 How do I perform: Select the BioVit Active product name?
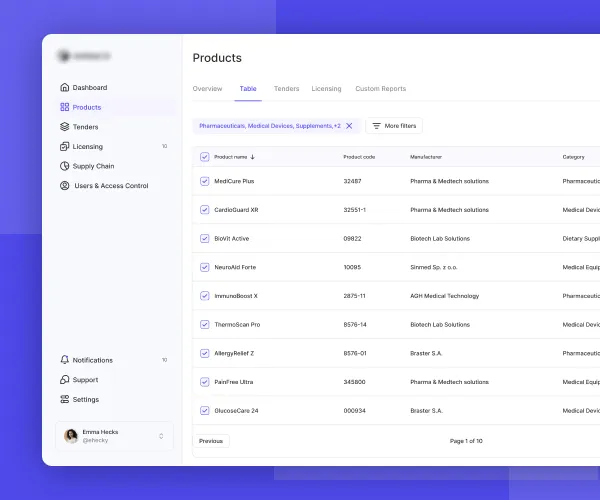(x=232, y=239)
